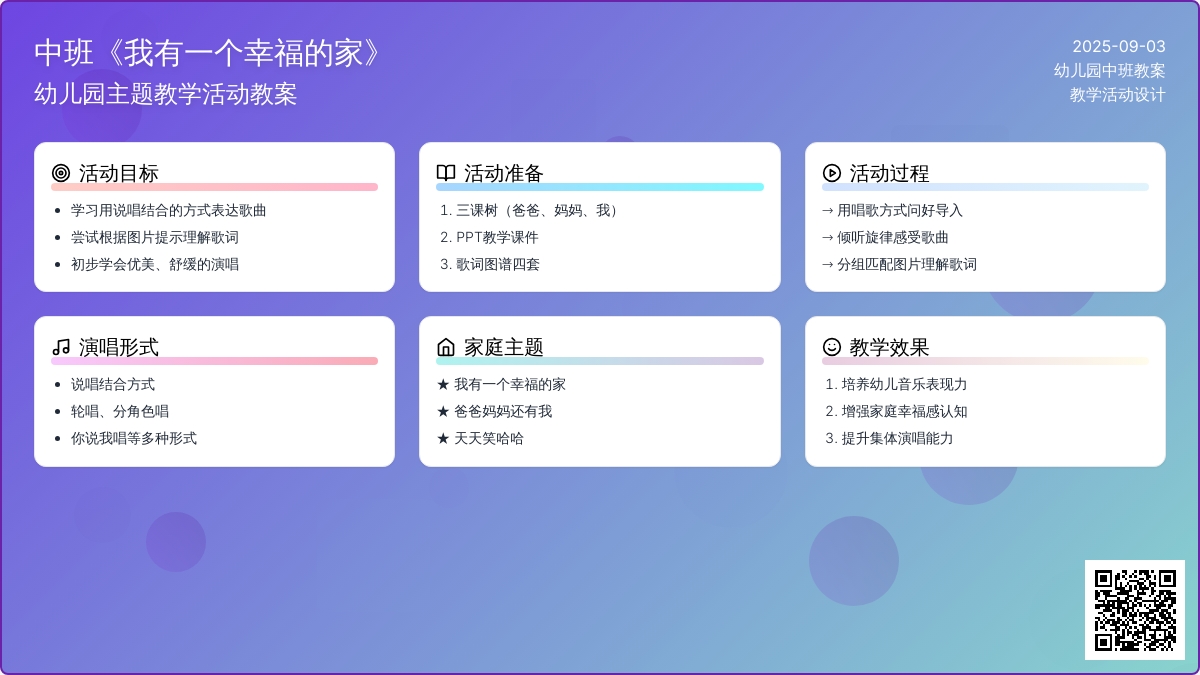
Task: Click list item PPT教学课件
Action: click(x=497, y=237)
